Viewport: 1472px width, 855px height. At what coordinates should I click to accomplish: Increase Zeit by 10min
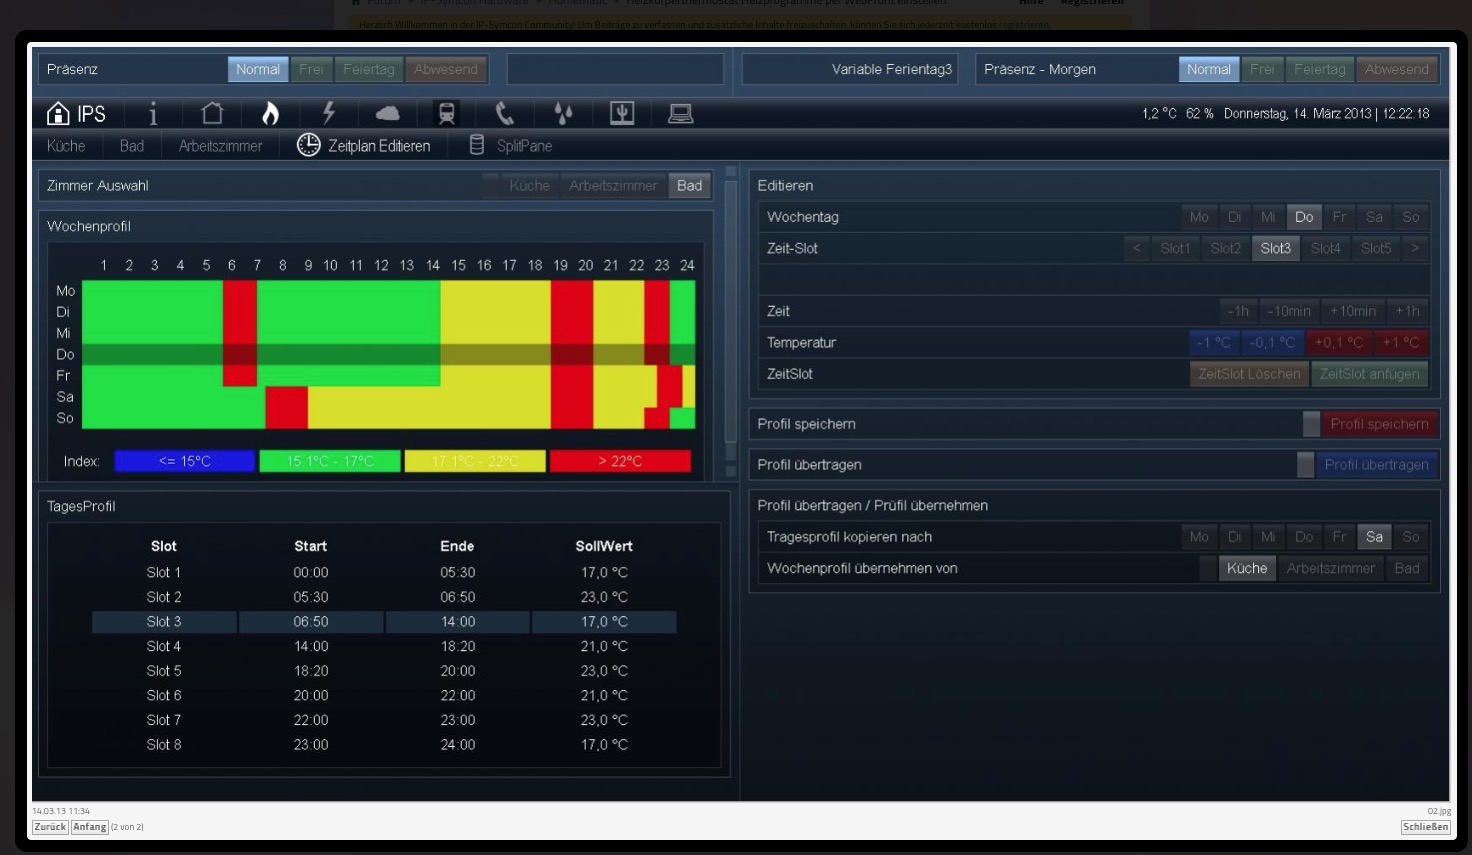coord(1353,311)
